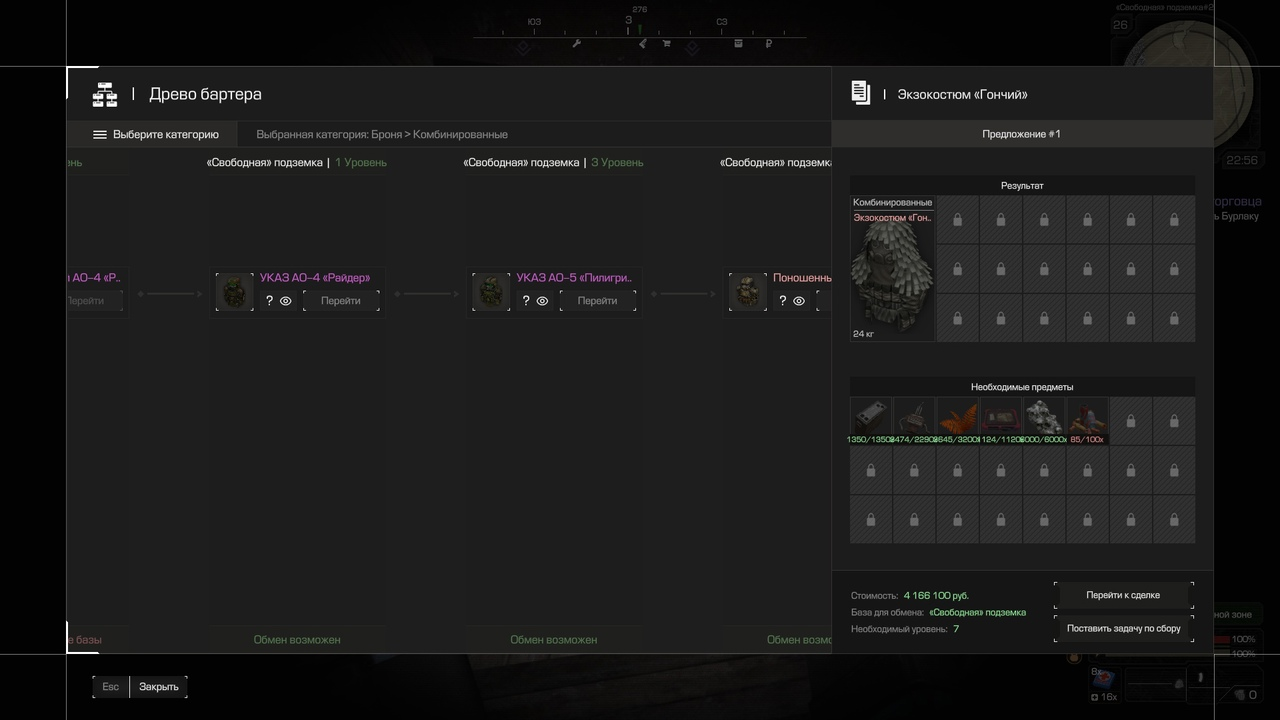
Task: Click the battery item showing 1350/1350
Action: [871, 421]
